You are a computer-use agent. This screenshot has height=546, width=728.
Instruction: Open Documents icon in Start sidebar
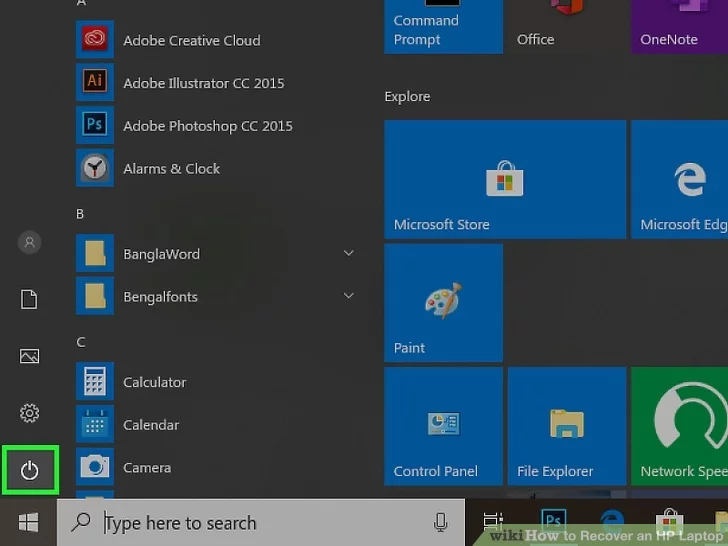coord(29,299)
